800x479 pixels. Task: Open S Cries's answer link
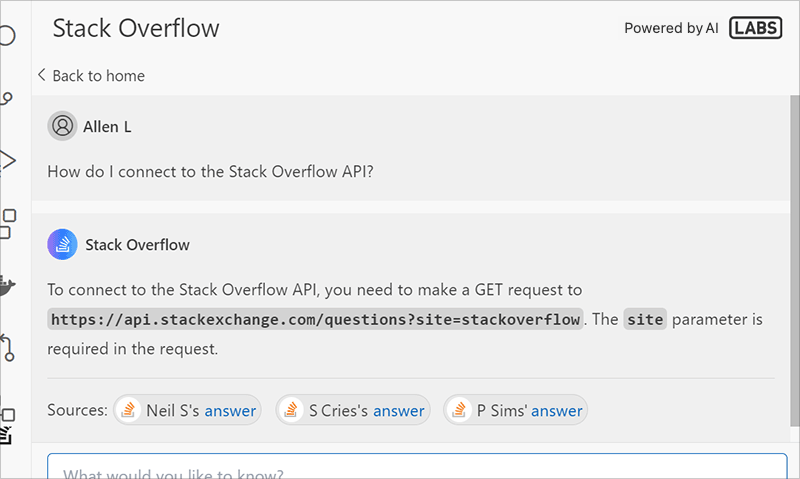pos(398,410)
